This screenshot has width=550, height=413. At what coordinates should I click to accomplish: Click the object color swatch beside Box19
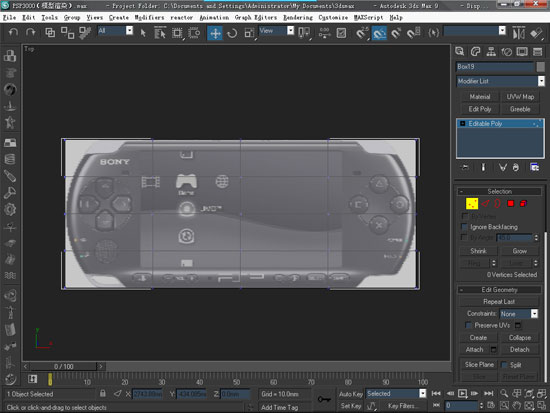coord(541,67)
